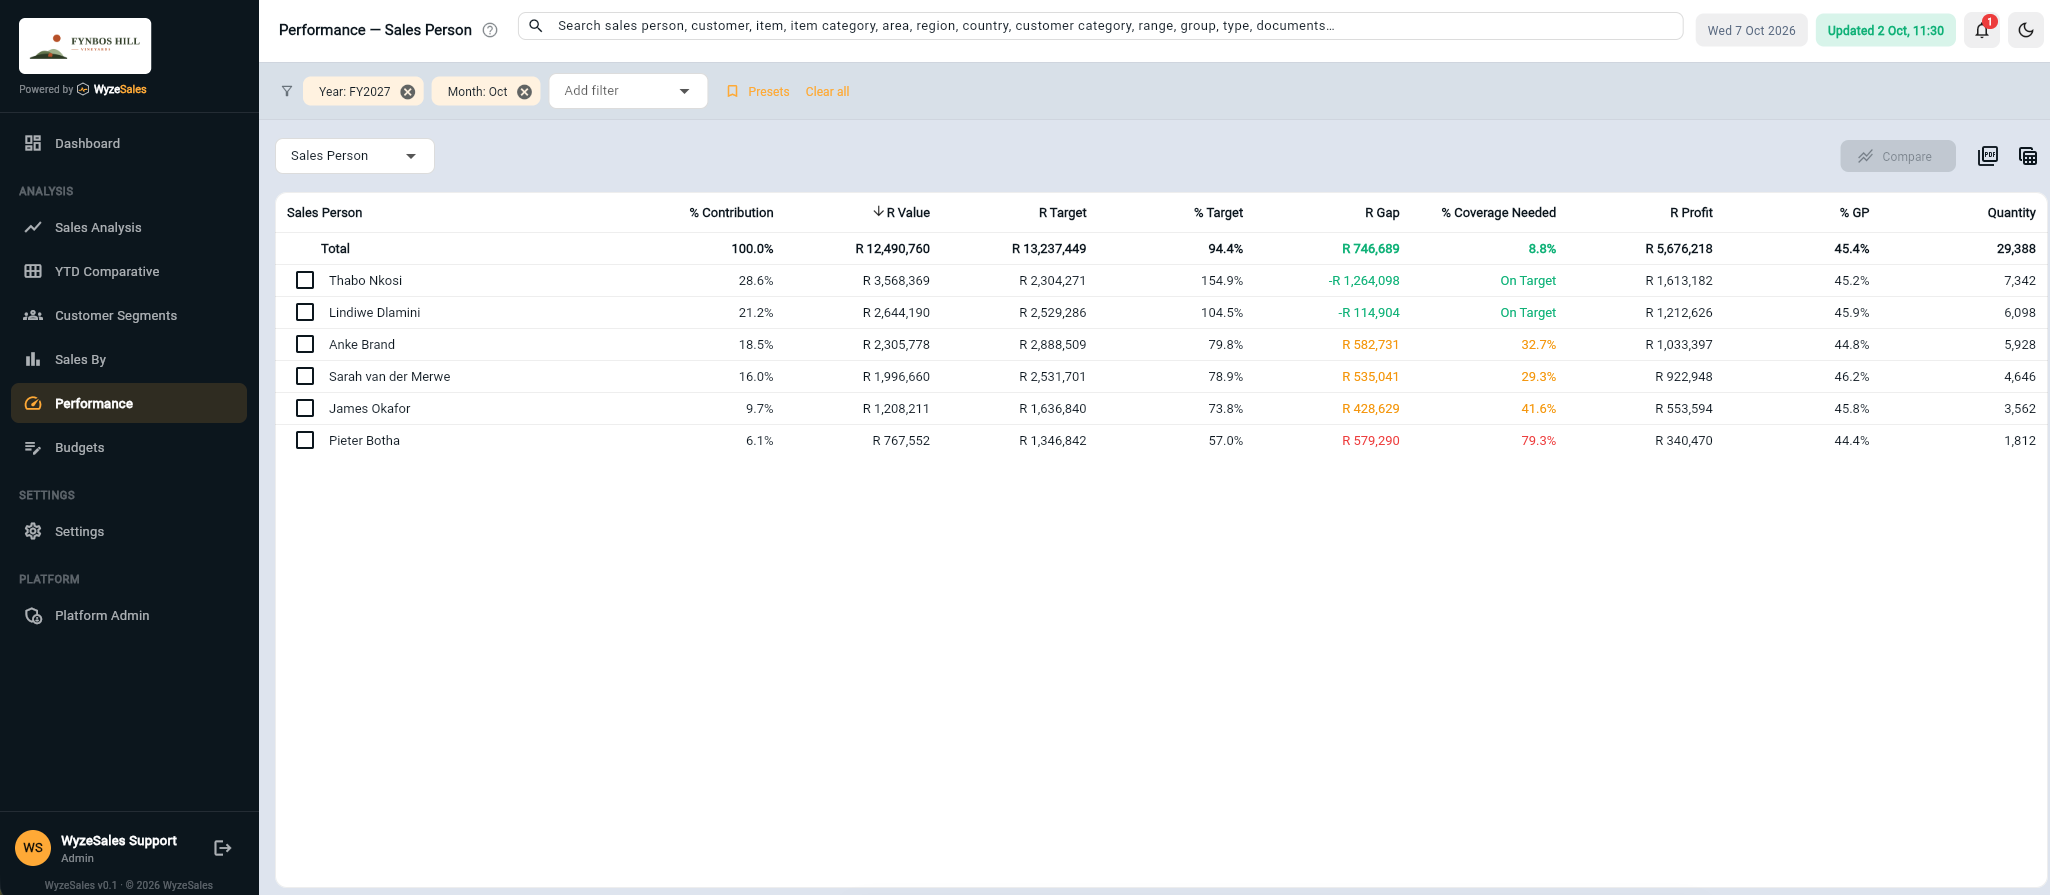Click the Compare button

pos(1898,156)
